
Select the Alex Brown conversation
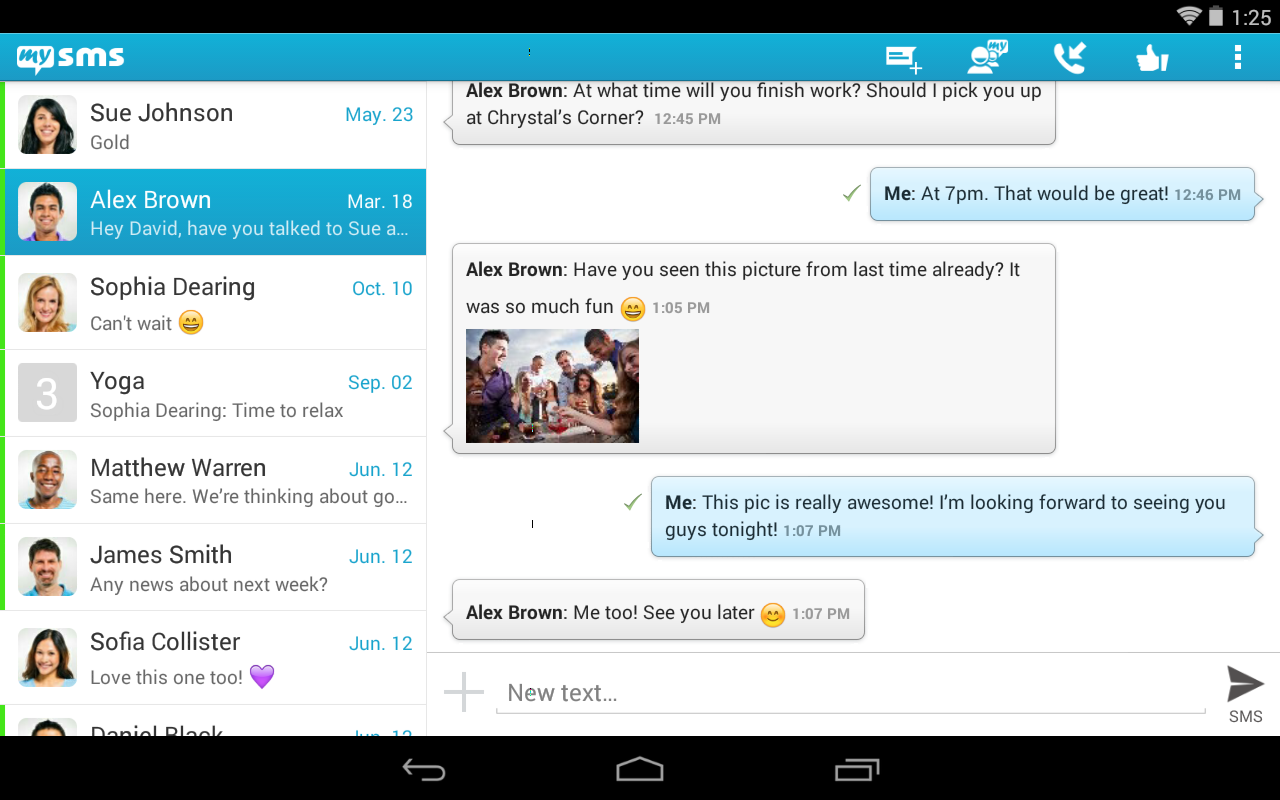[x=215, y=212]
